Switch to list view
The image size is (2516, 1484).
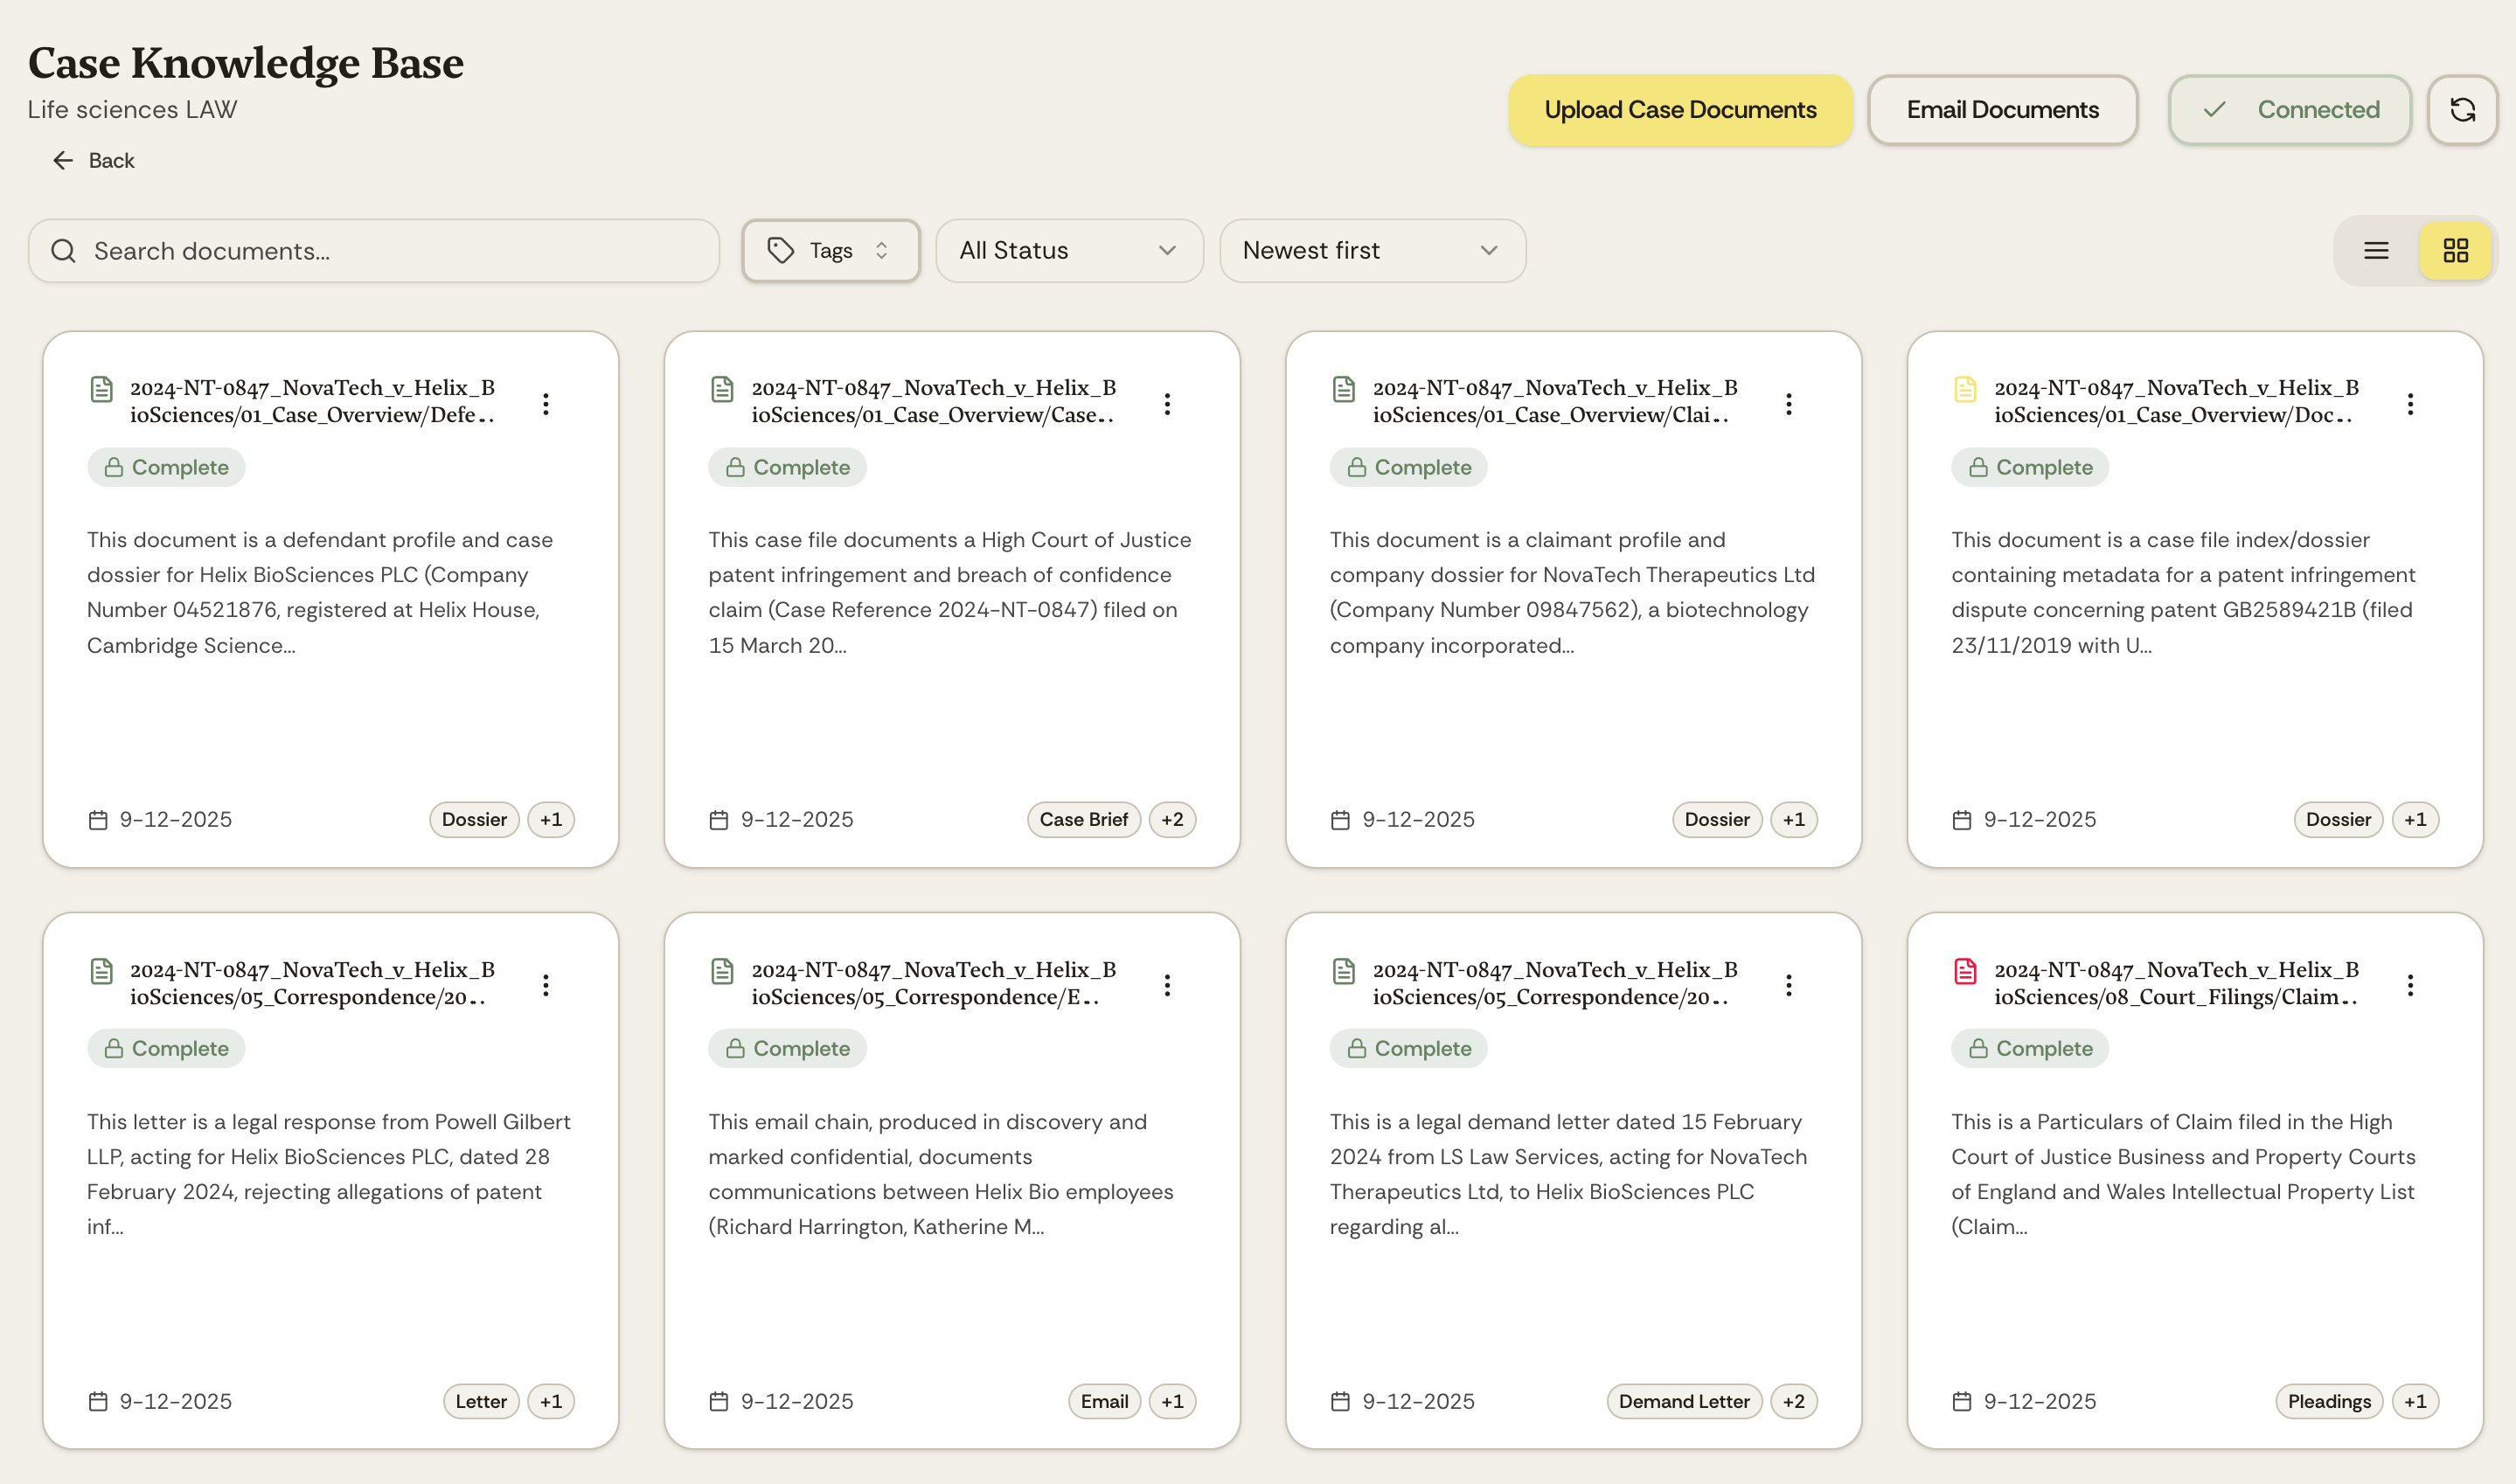(2375, 250)
